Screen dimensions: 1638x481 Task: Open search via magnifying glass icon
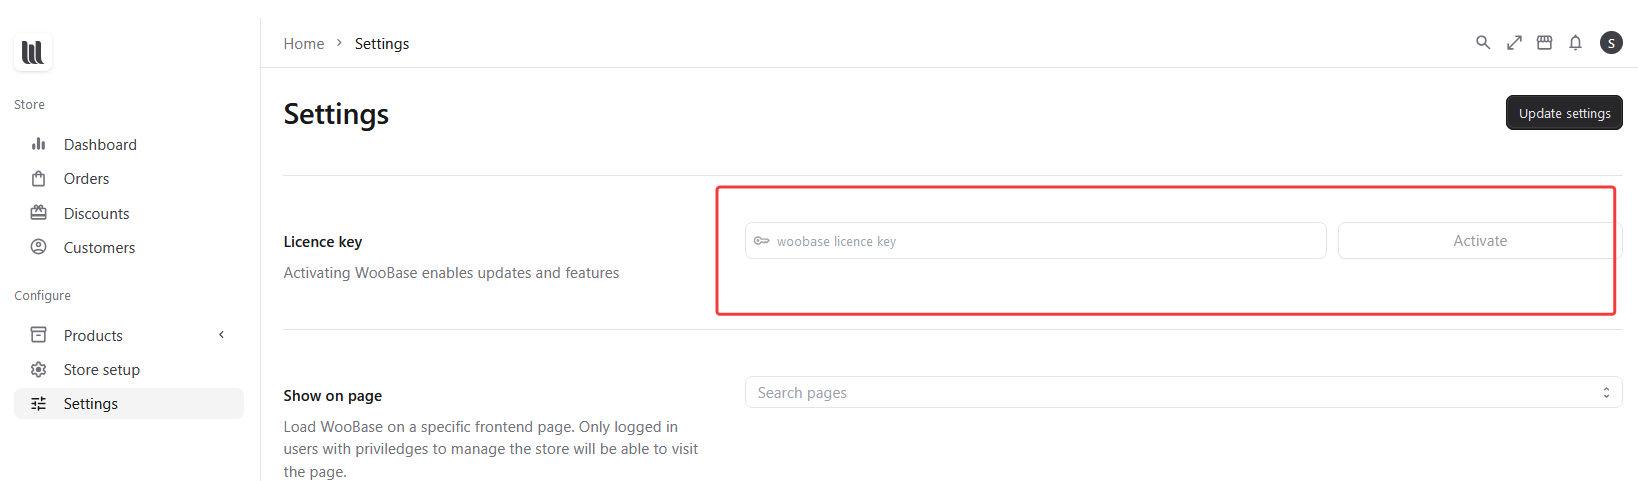(x=1483, y=42)
